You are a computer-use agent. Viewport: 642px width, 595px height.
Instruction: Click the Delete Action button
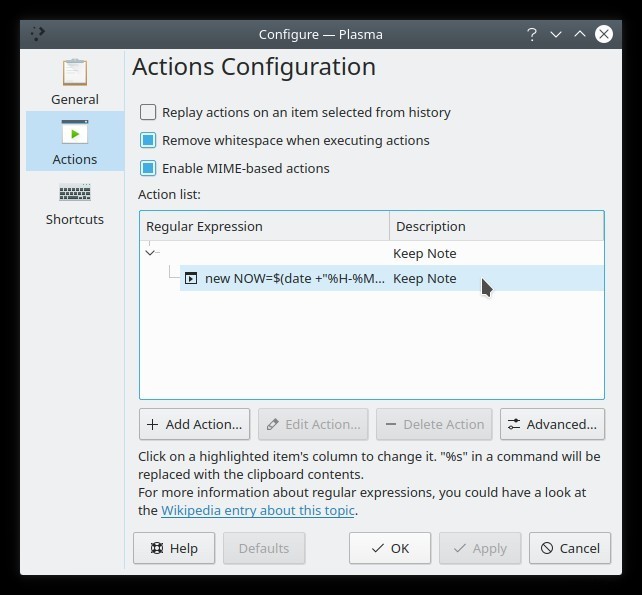click(434, 424)
